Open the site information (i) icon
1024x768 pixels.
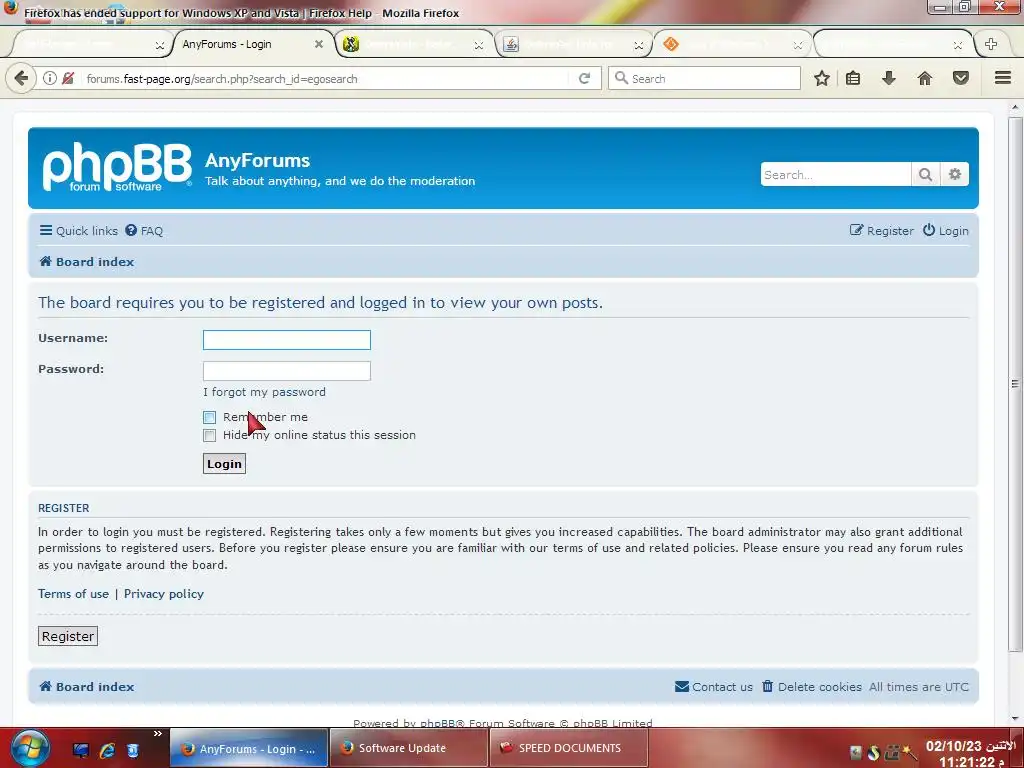coord(50,78)
